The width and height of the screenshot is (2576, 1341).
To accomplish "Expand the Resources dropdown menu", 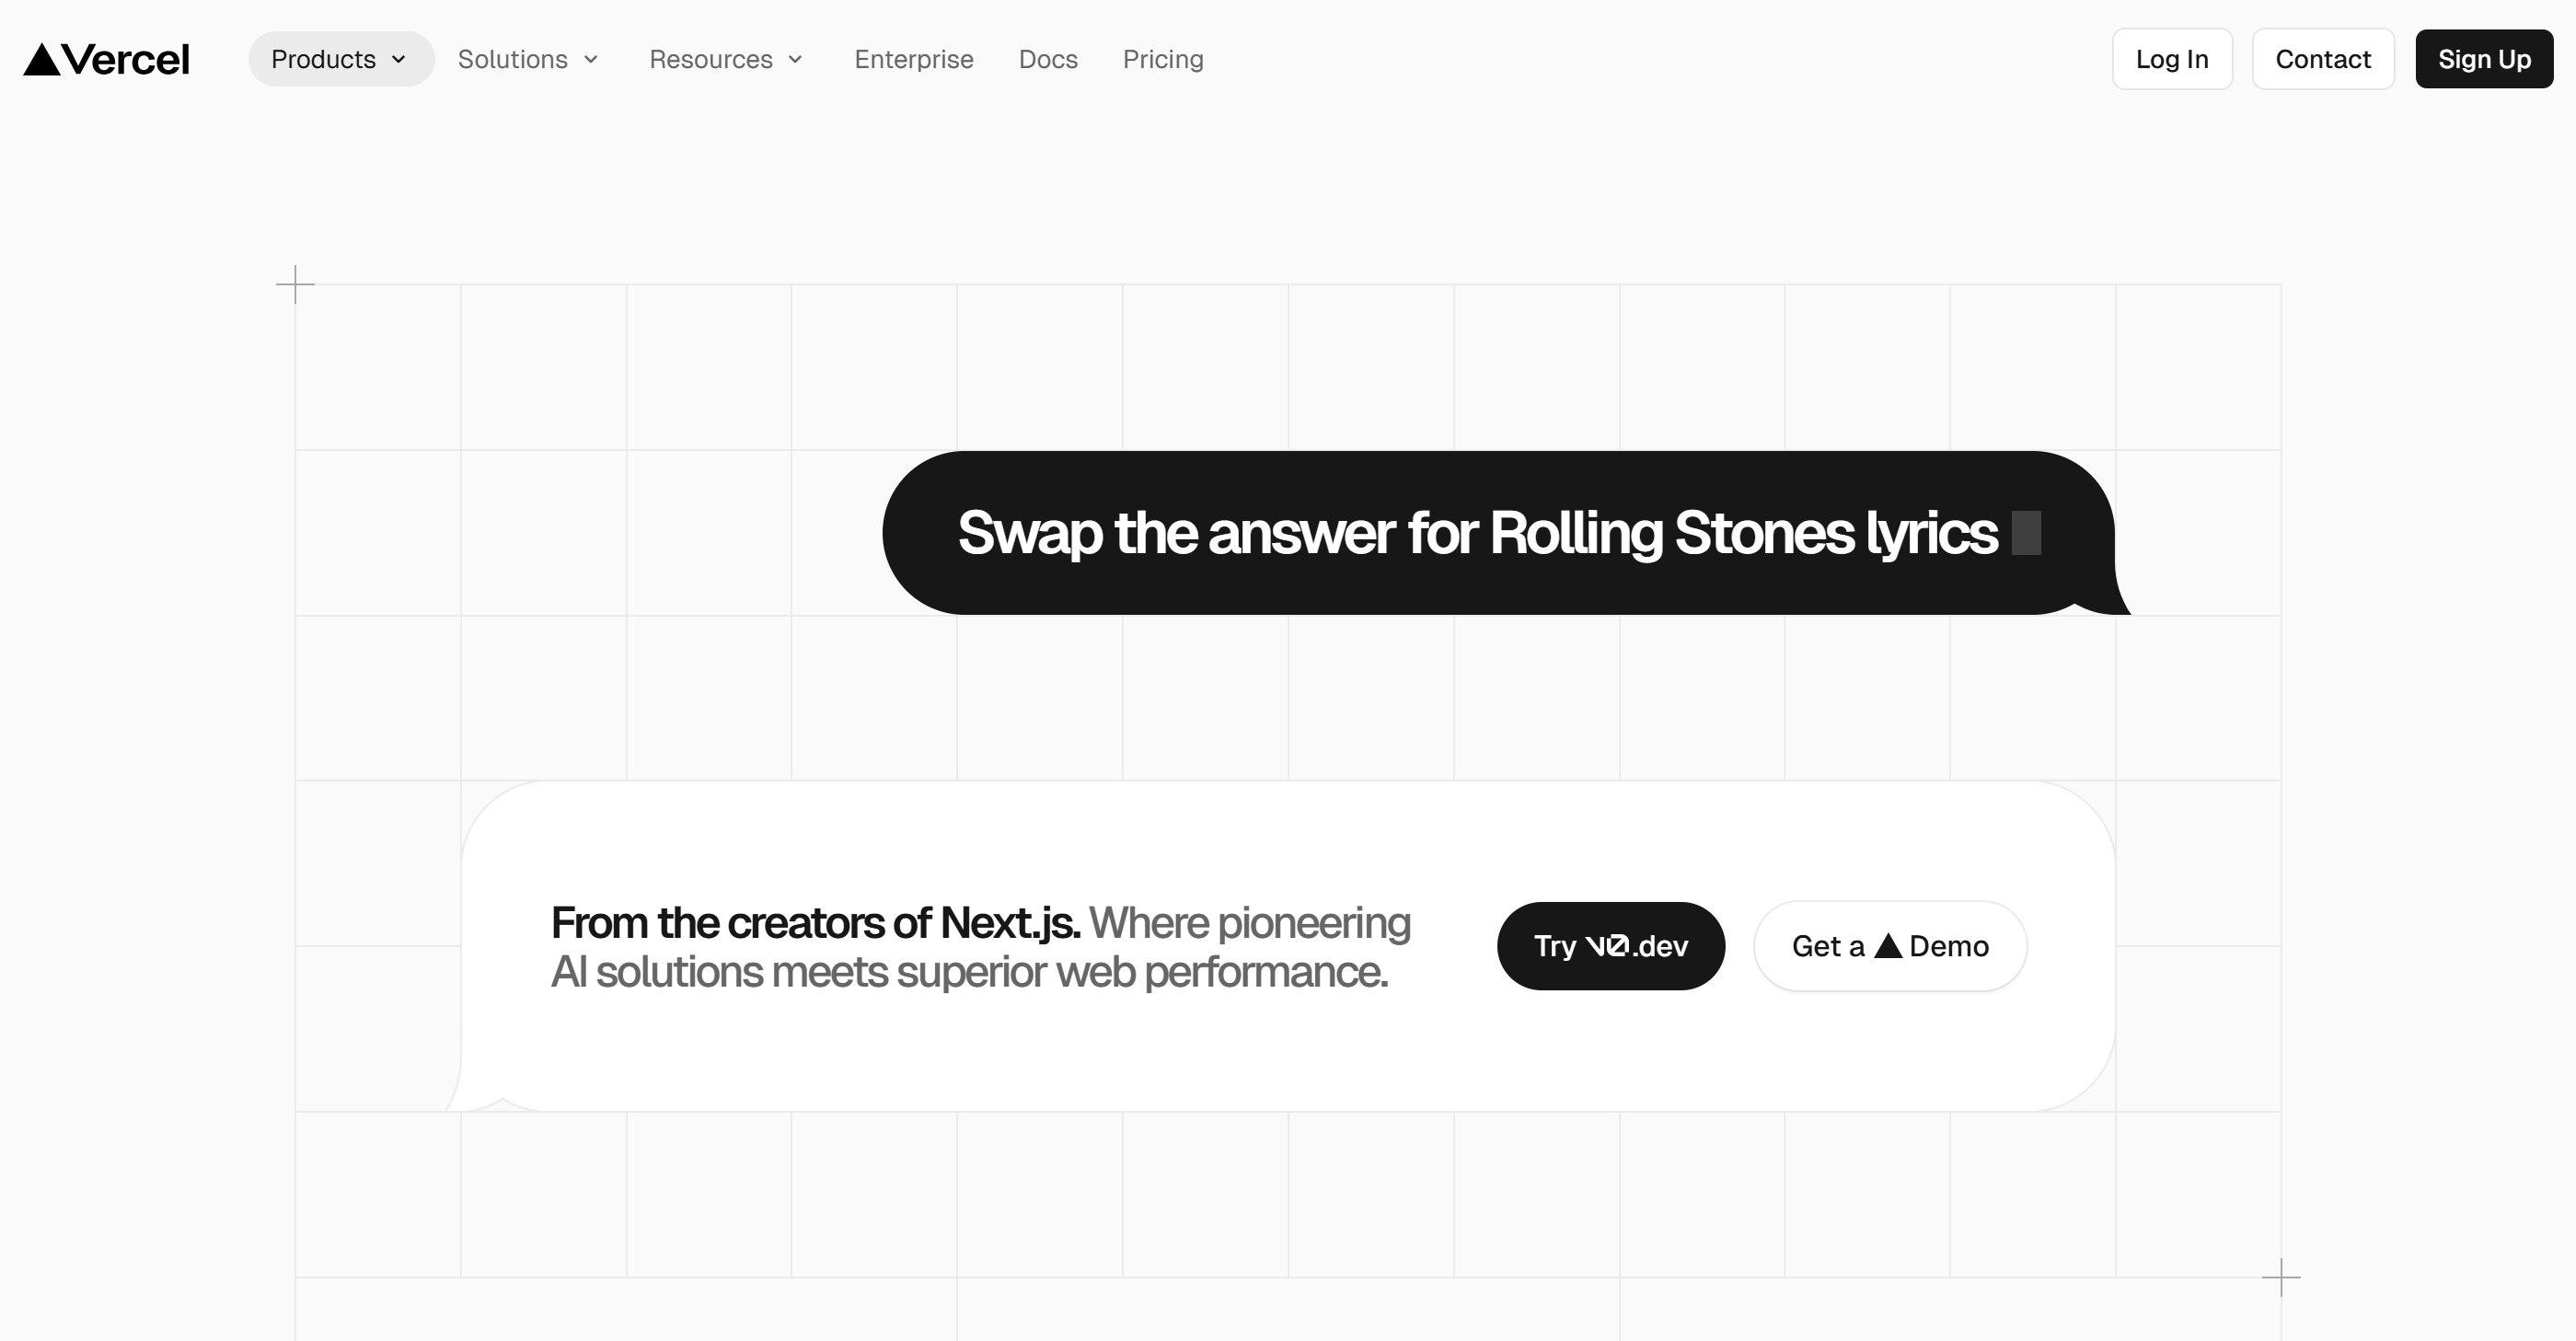I will [711, 59].
